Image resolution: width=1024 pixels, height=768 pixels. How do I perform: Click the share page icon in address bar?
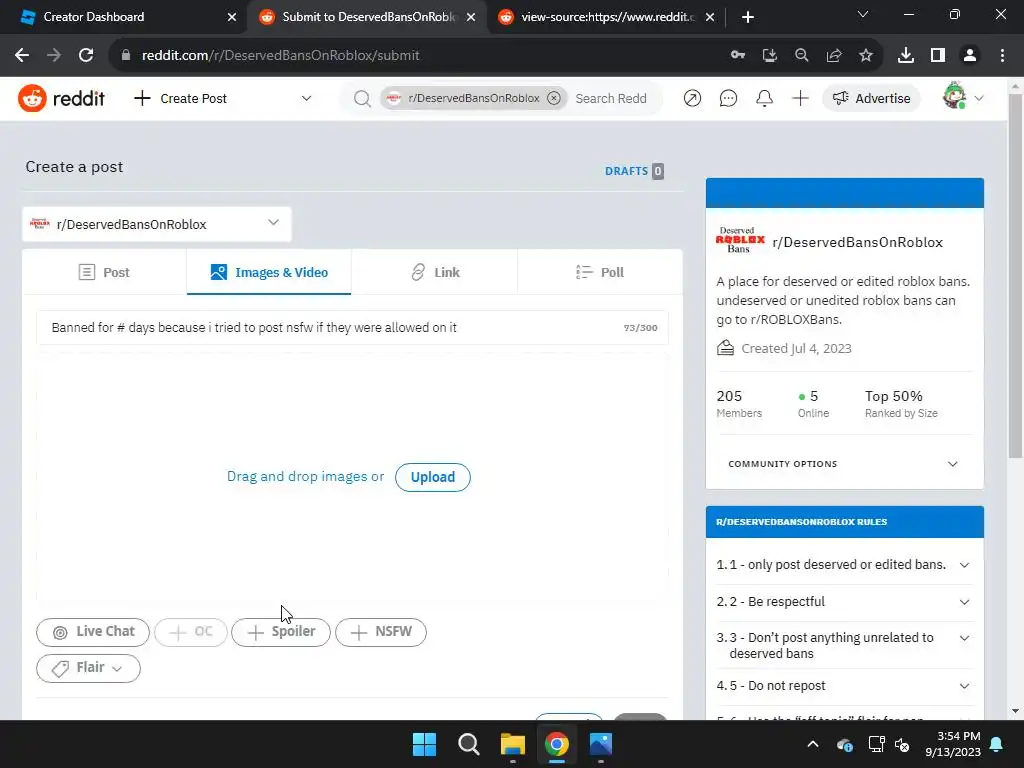tap(834, 56)
